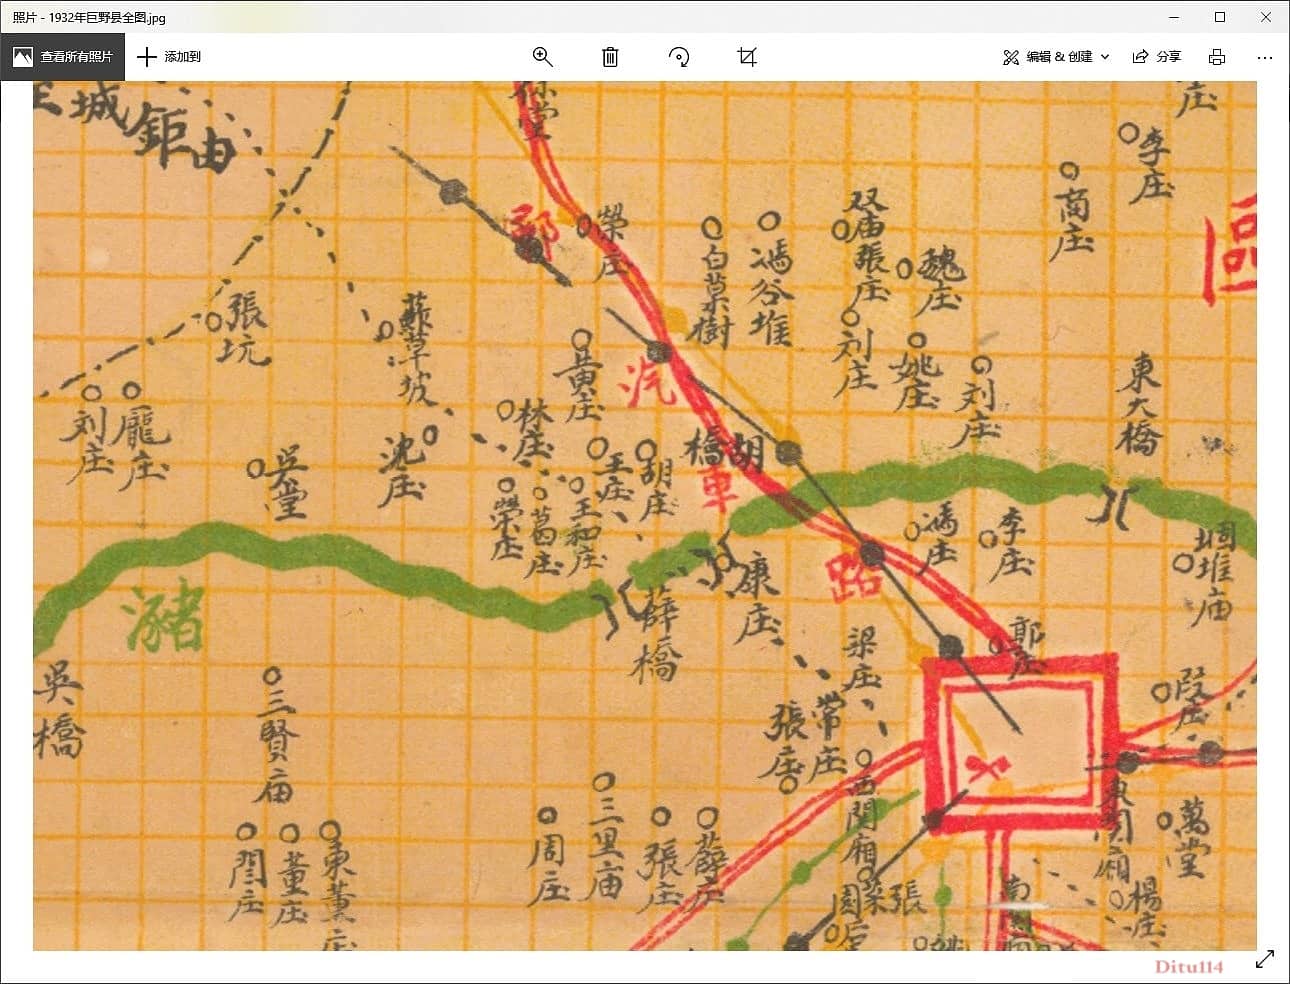This screenshot has height=984, width=1290.
Task: Zoom in with the magnifier icon
Action: coord(543,57)
